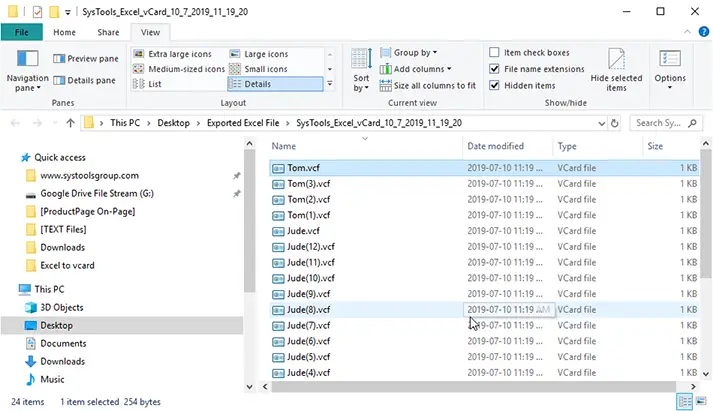Go back with the Back arrow
This screenshot has width=713, height=411.
click(15, 123)
